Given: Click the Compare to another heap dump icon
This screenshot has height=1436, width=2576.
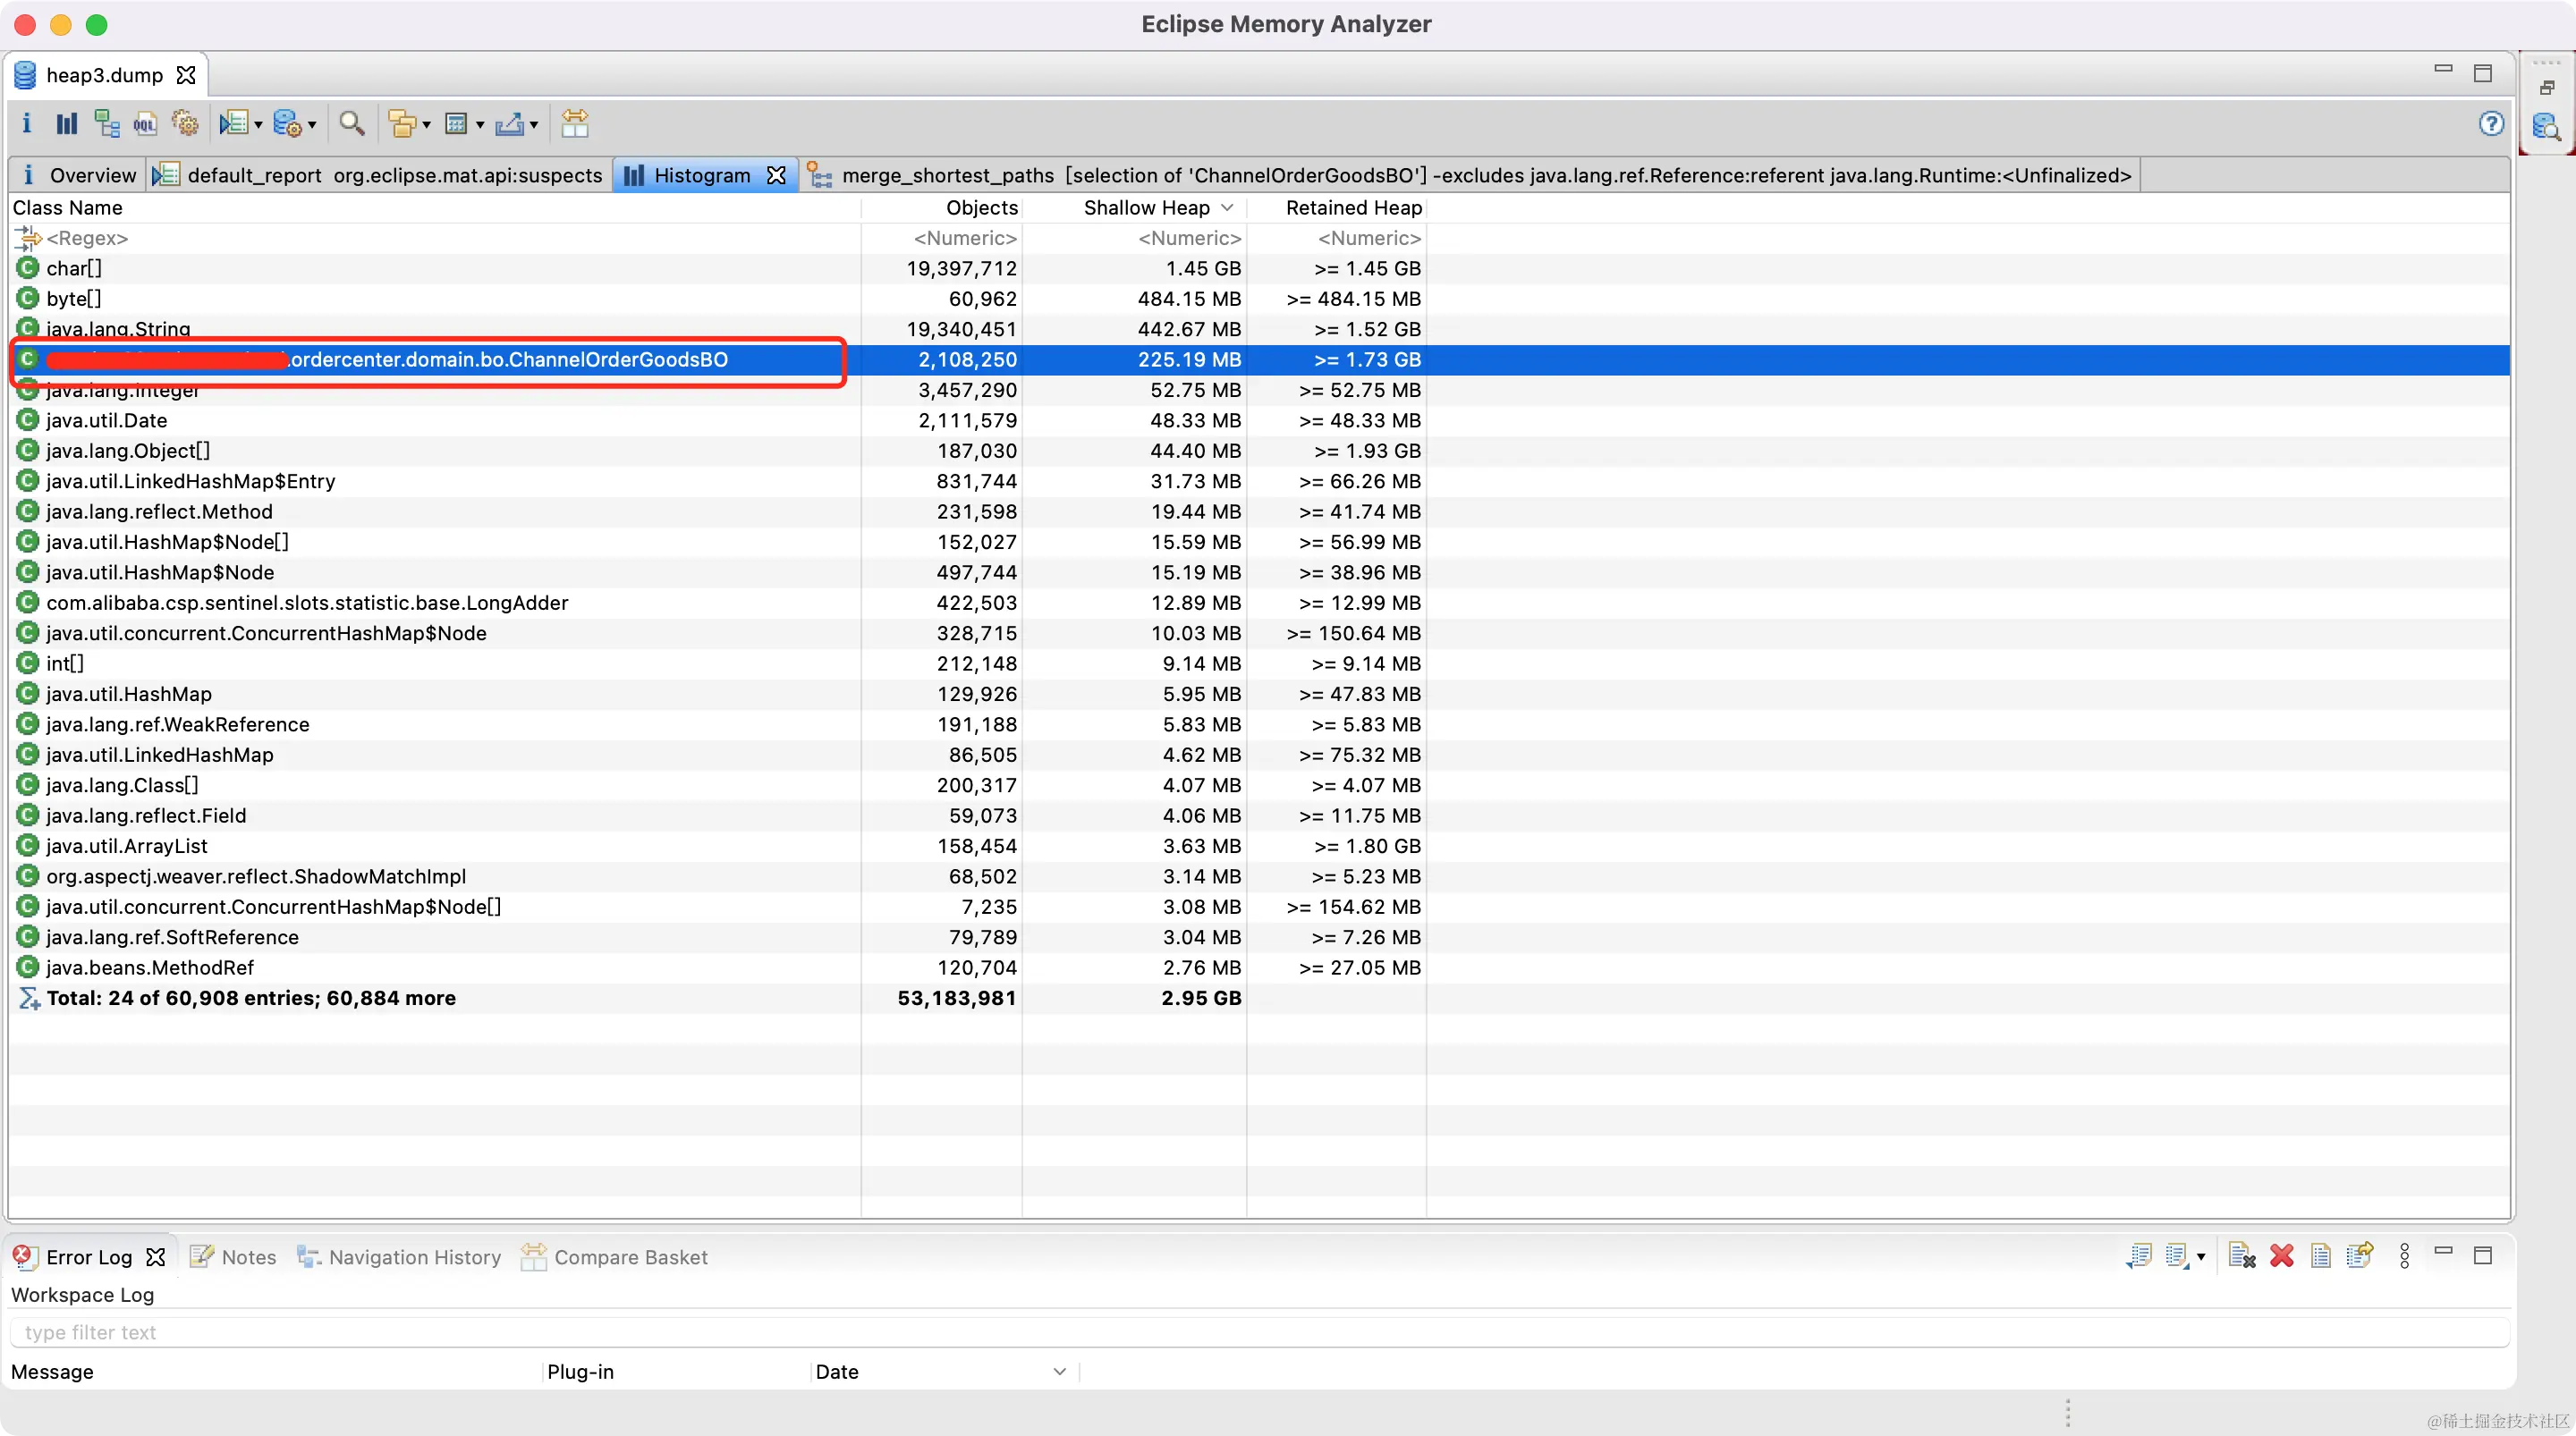Looking at the screenshot, I should tap(574, 123).
